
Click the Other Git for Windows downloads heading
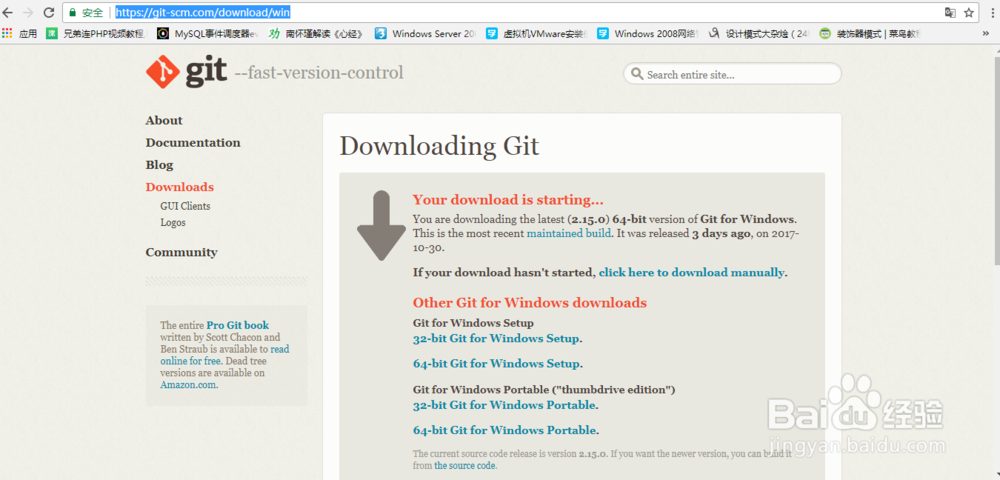tap(530, 303)
